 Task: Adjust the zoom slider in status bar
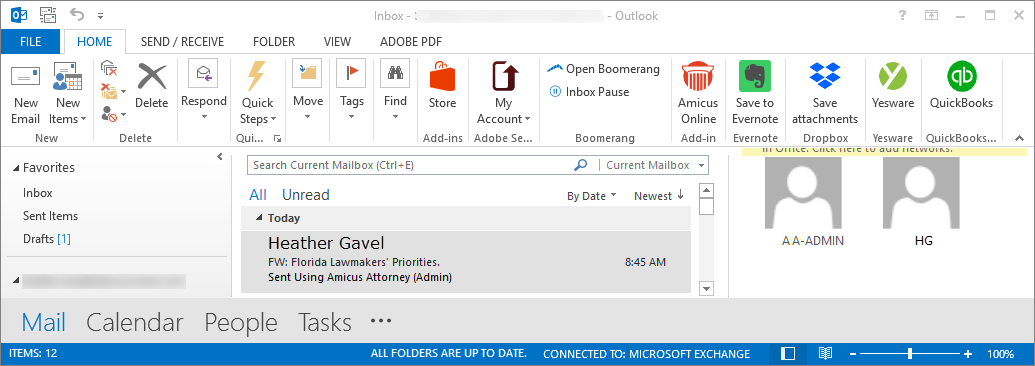(909, 353)
